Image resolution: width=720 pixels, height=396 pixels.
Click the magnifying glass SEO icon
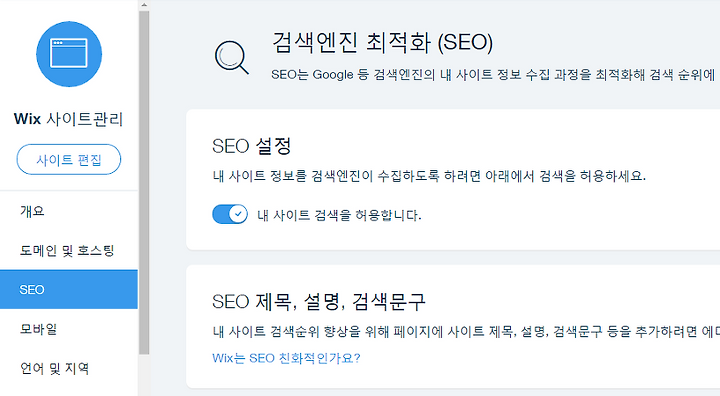click(x=231, y=58)
